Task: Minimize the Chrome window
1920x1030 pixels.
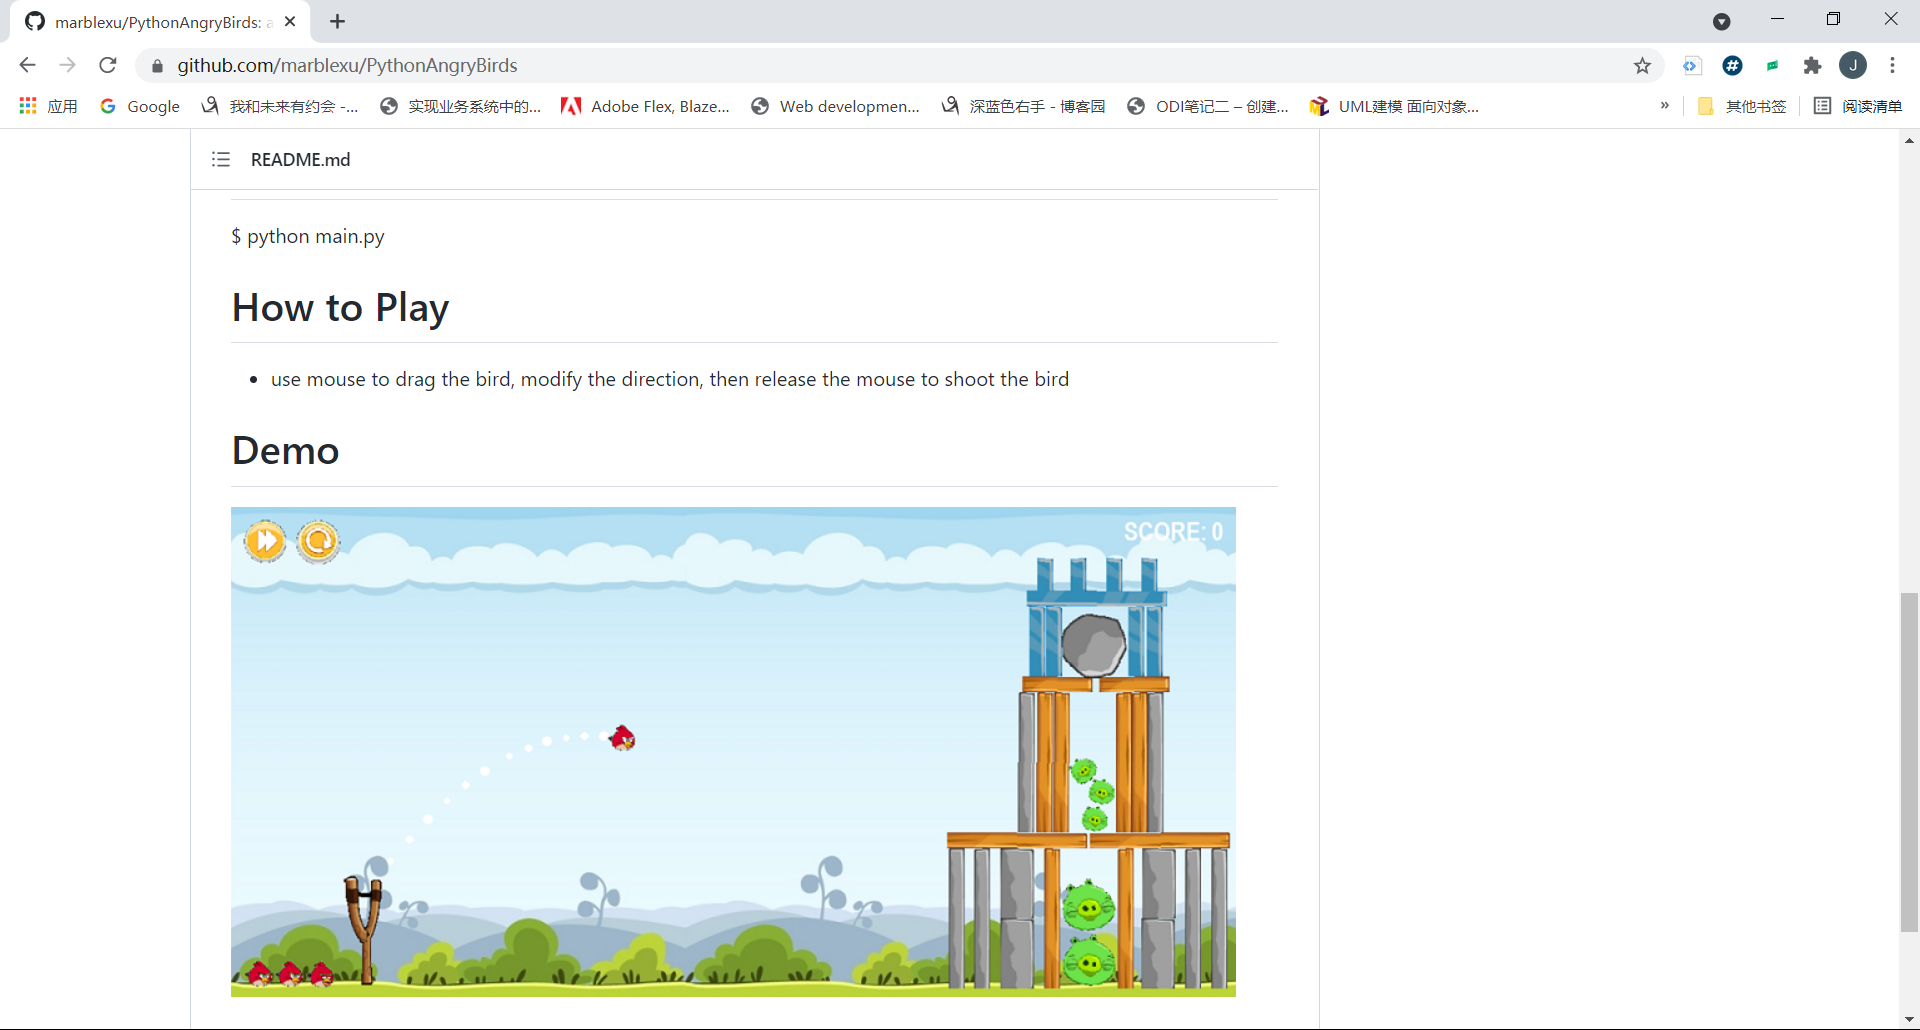Action: pyautogui.click(x=1777, y=19)
